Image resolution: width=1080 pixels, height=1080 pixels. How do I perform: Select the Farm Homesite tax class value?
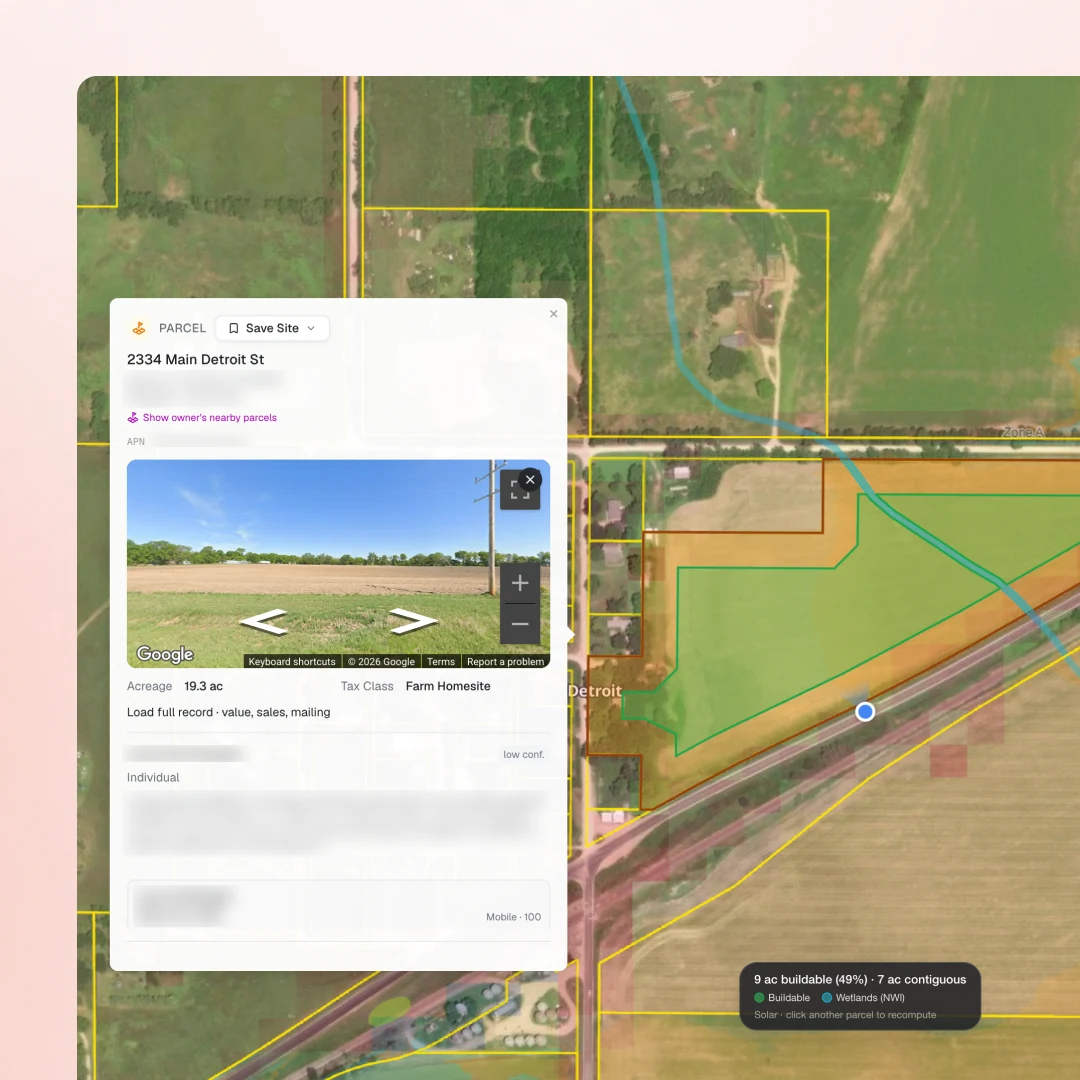coord(448,687)
